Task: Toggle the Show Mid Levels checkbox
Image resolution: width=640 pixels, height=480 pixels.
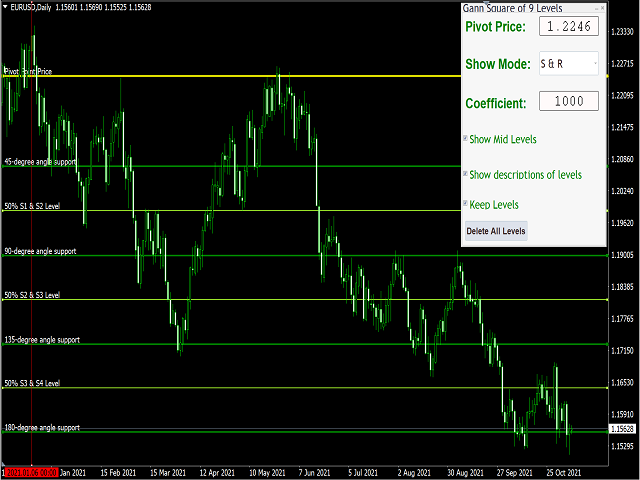Action: (x=466, y=139)
